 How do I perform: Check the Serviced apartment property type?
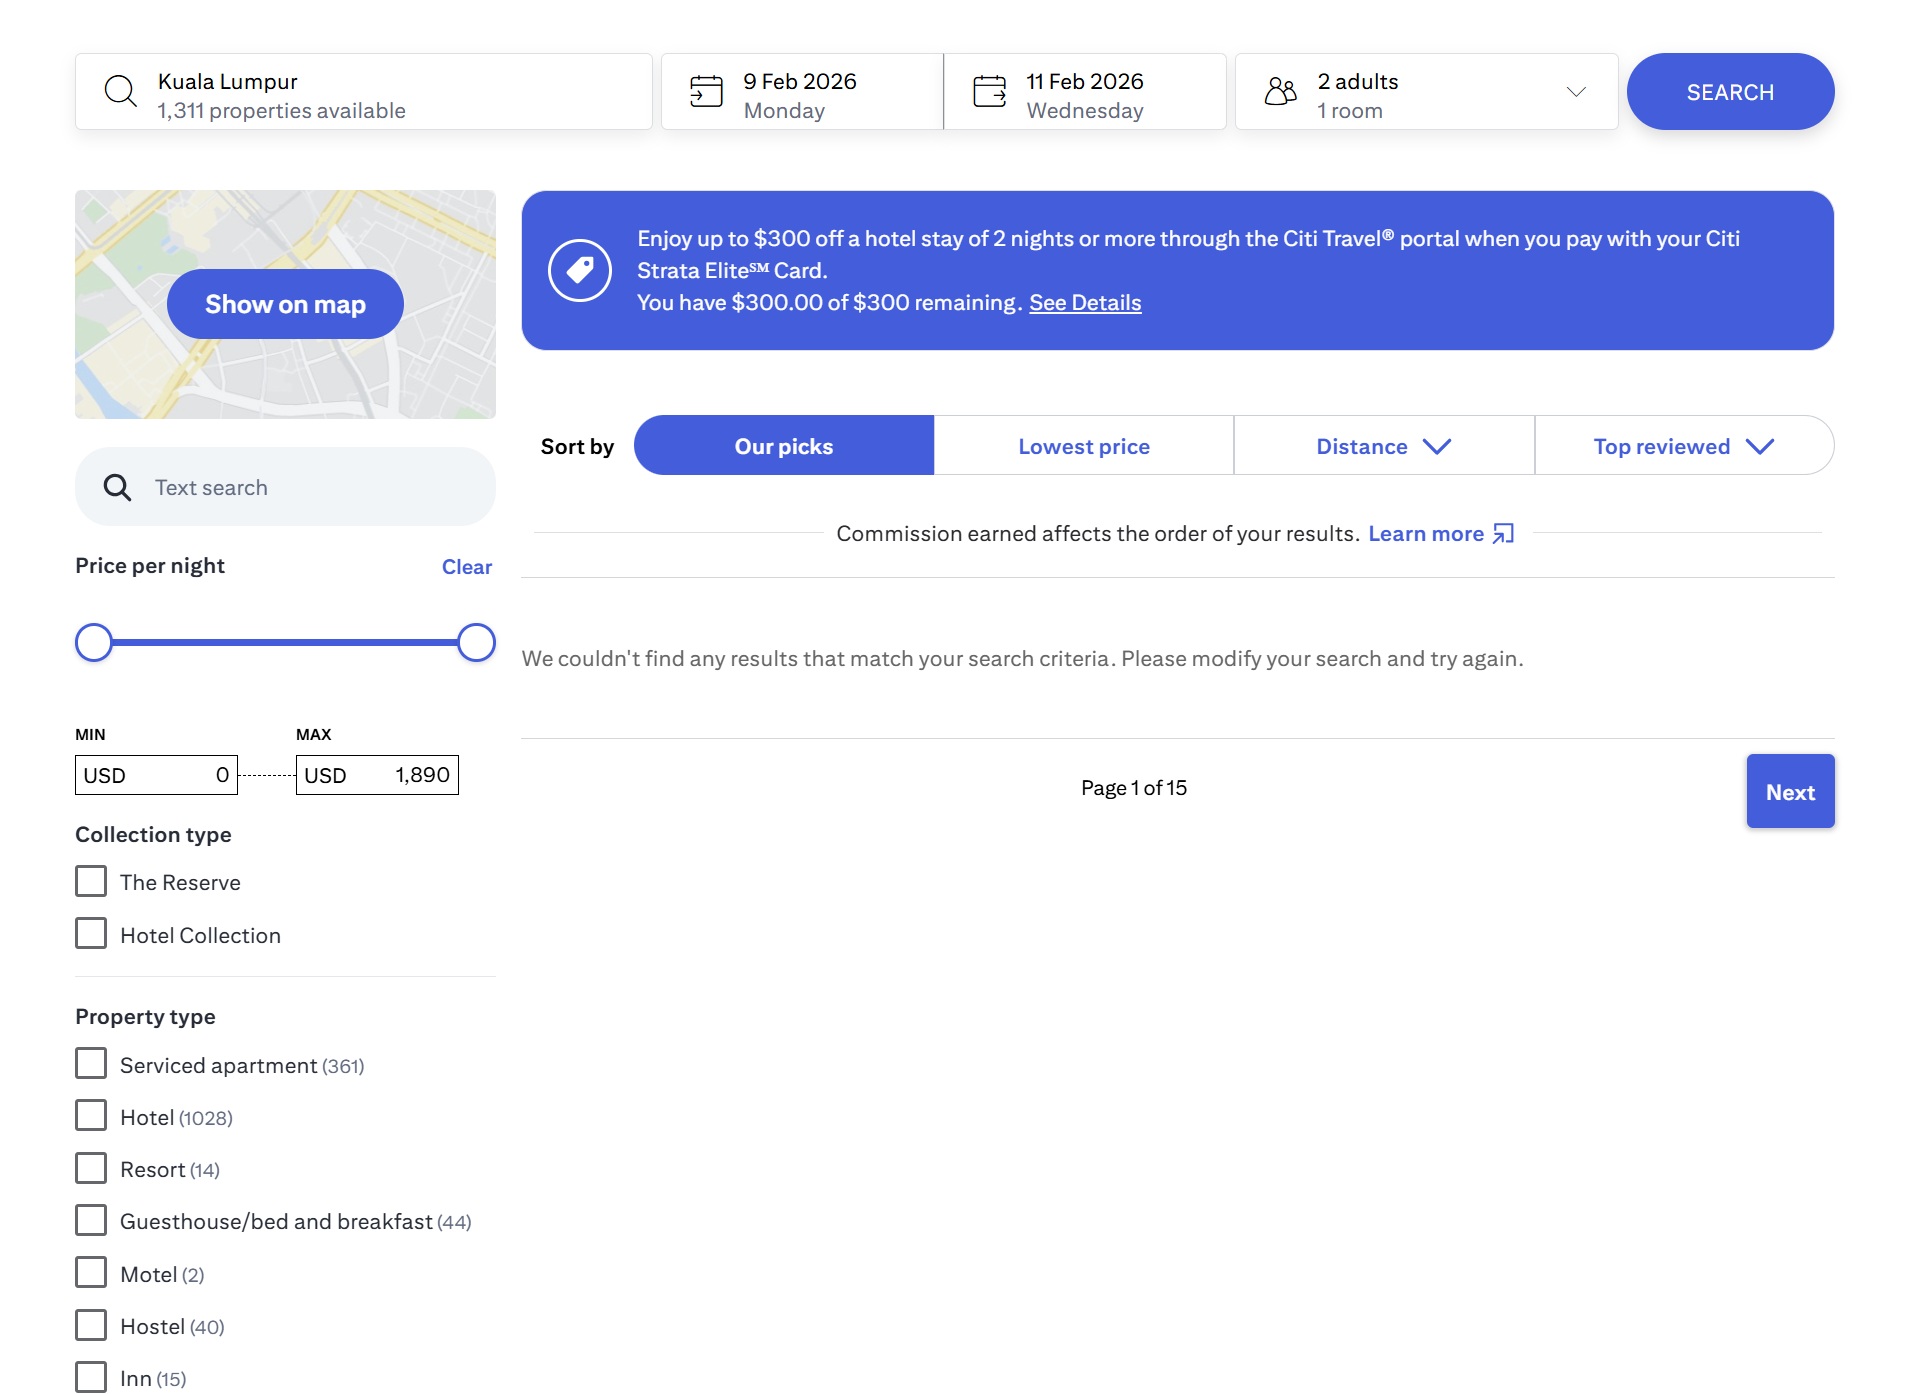(x=91, y=1064)
